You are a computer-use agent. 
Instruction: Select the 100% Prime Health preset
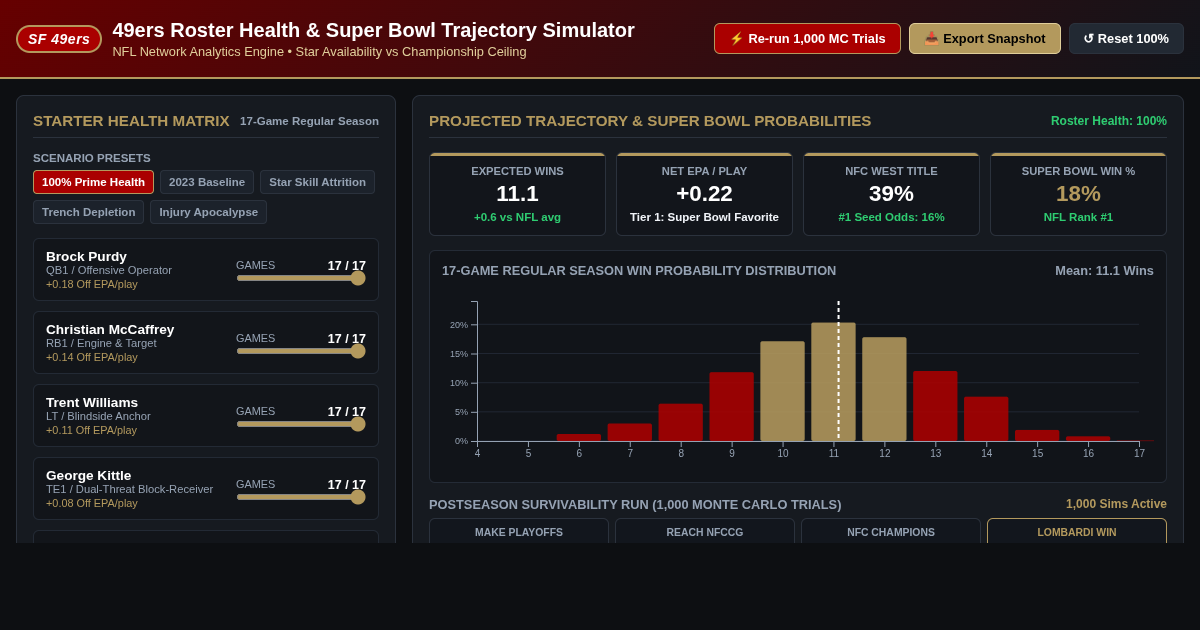93,182
